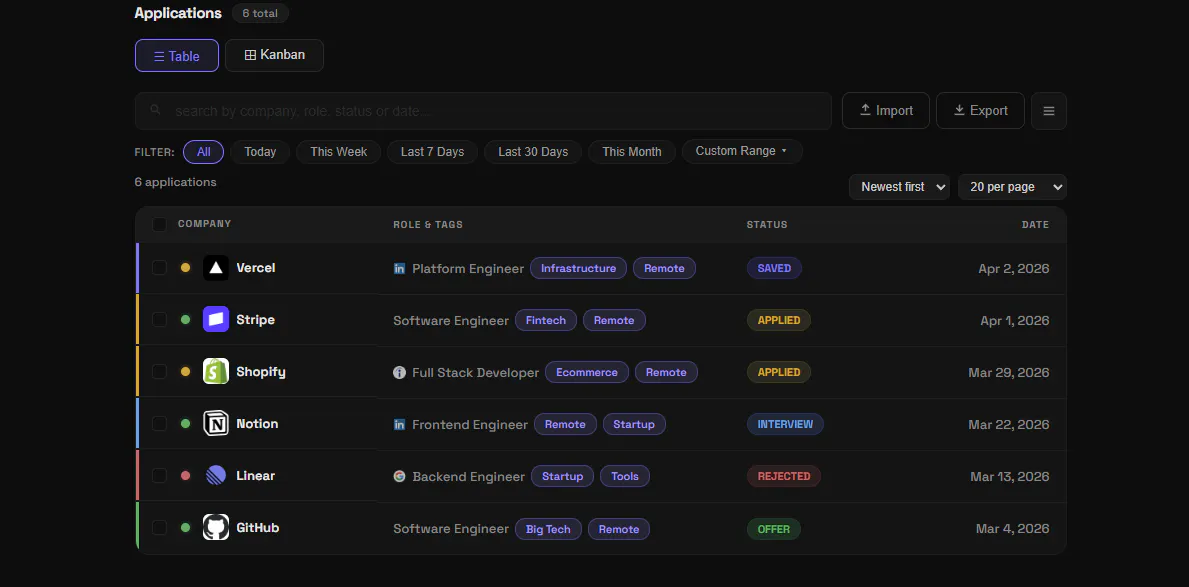Check the Linear row checkbox
The image size is (1189, 587).
pyautogui.click(x=159, y=476)
